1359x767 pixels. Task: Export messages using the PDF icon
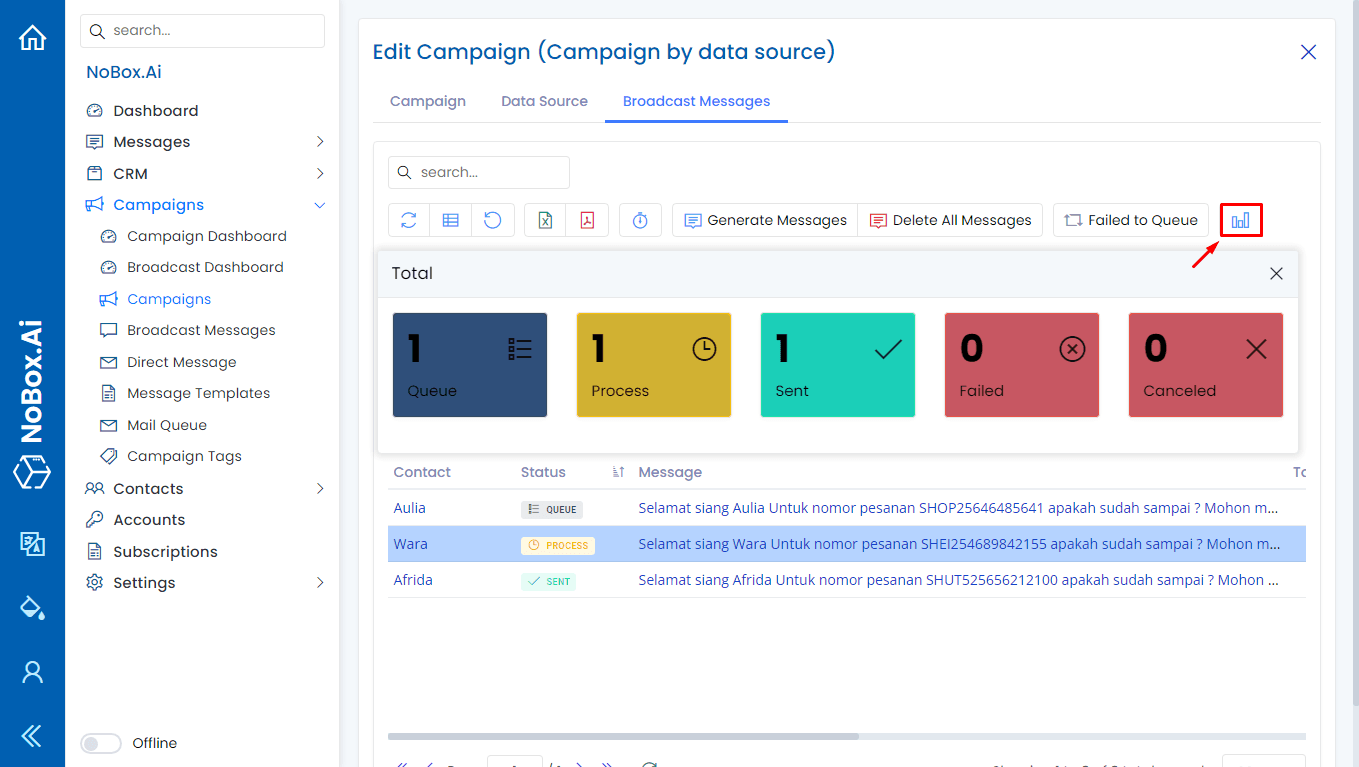[x=588, y=219]
